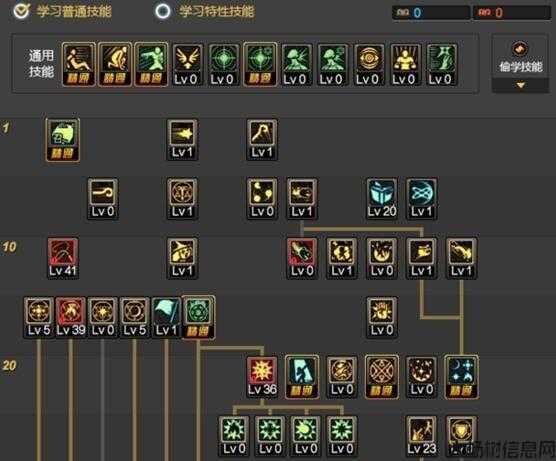Pick the Lv 36 red burst skill

(262, 377)
